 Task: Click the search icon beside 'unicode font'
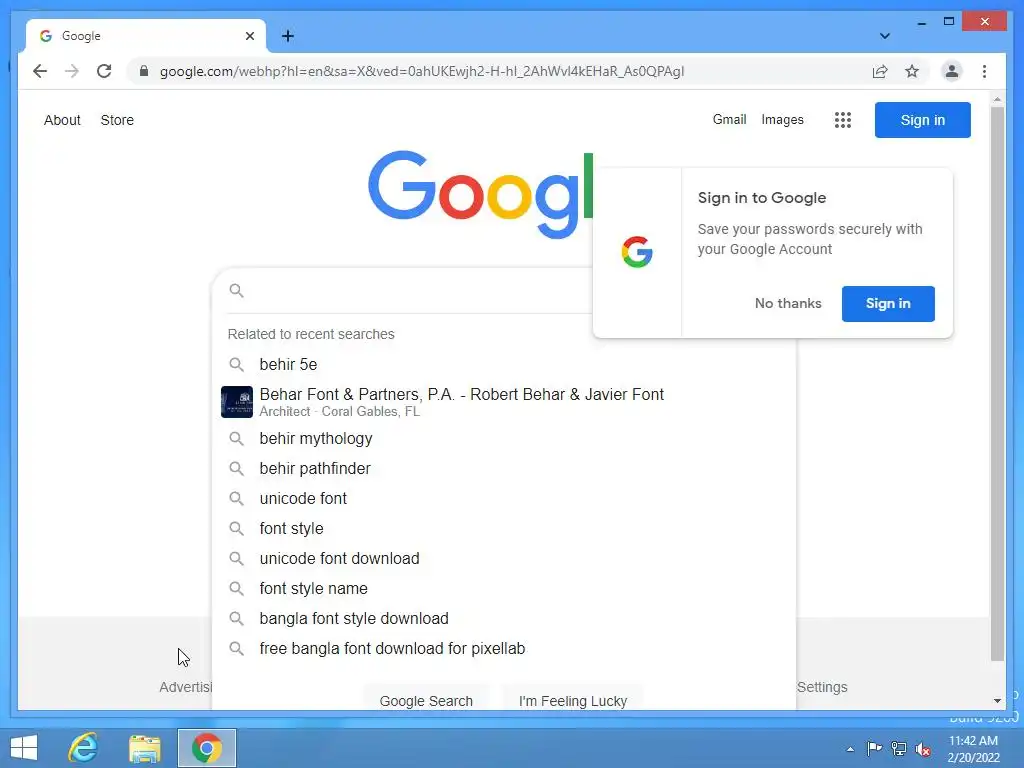tap(236, 499)
